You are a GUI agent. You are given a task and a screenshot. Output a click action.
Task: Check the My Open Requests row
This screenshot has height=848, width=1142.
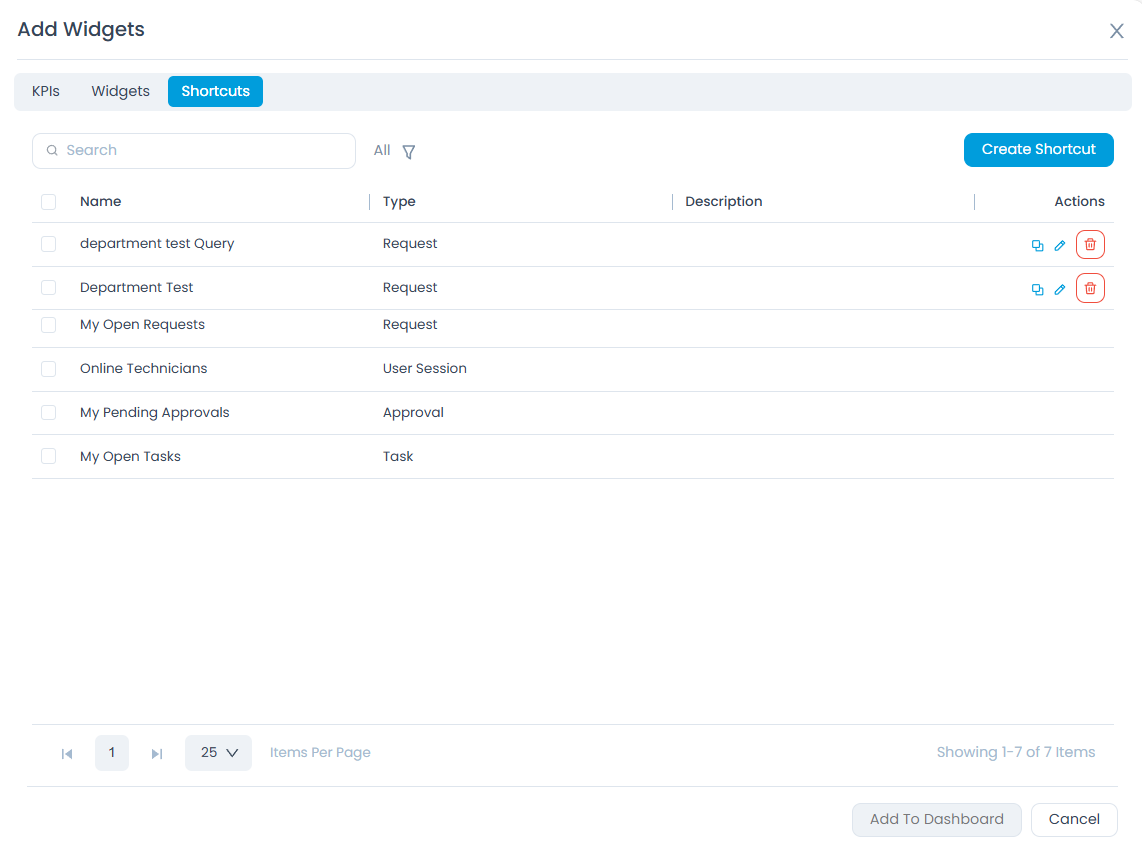[48, 325]
